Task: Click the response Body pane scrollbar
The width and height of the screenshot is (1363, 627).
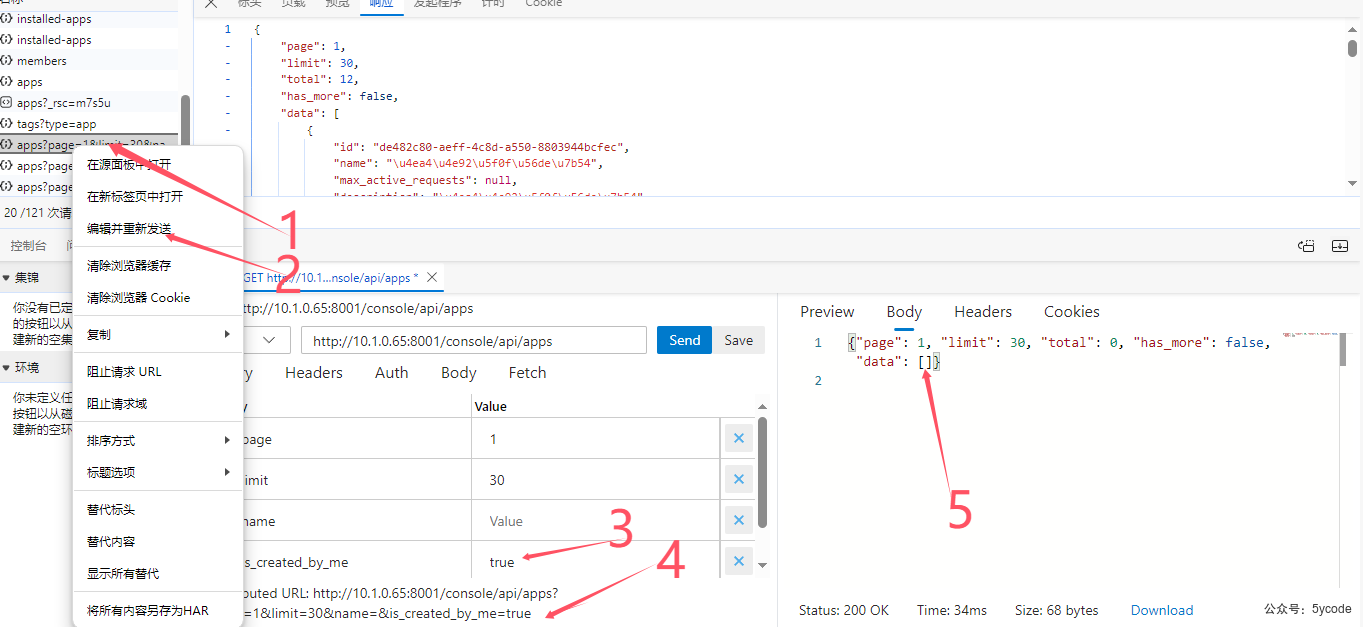Action: click(x=1343, y=349)
